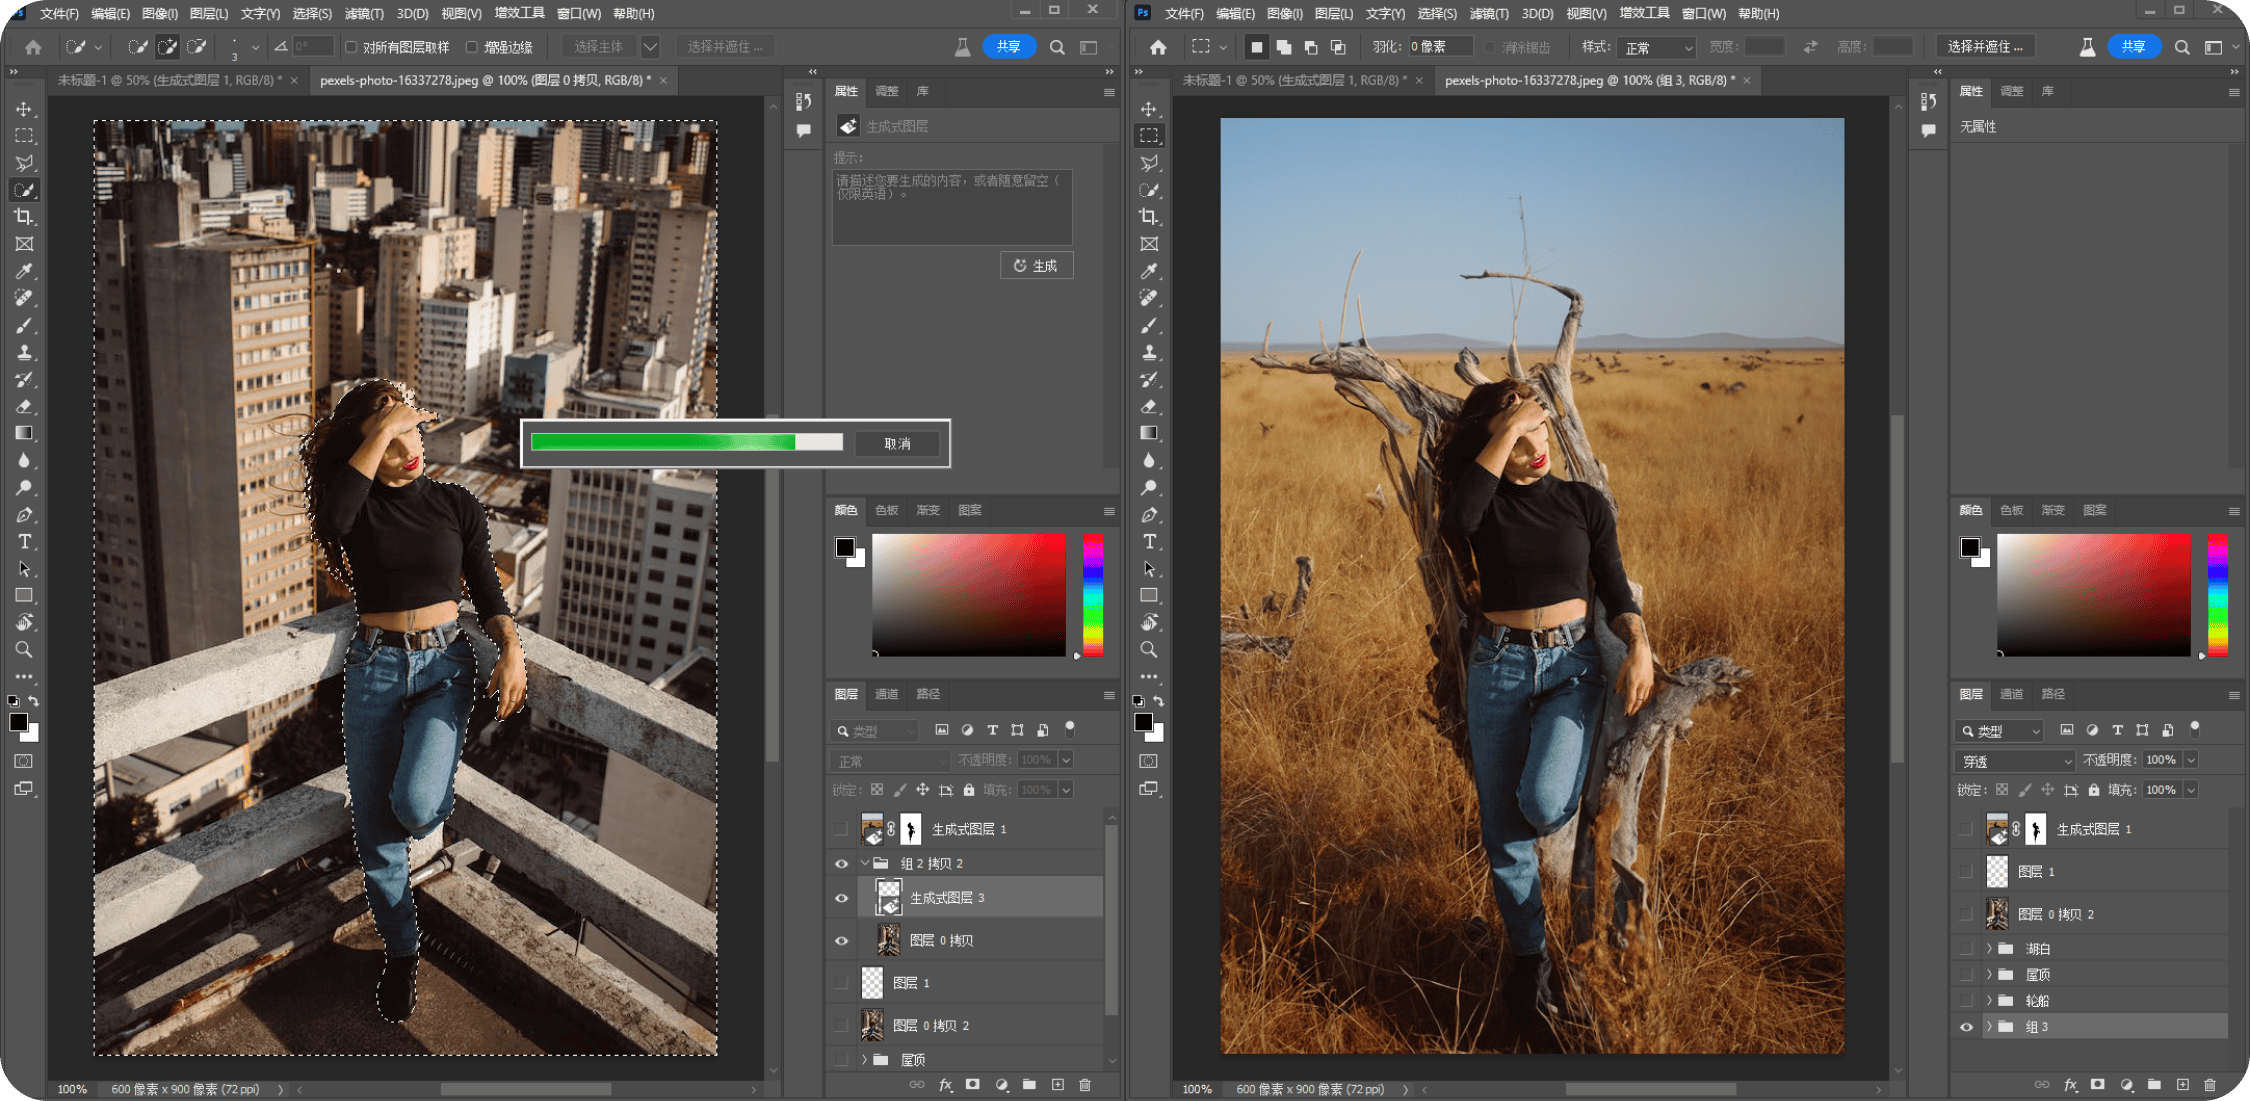This screenshot has width=2250, height=1101.
Task: Enable 增强边缘 checkbox
Action: click(472, 47)
